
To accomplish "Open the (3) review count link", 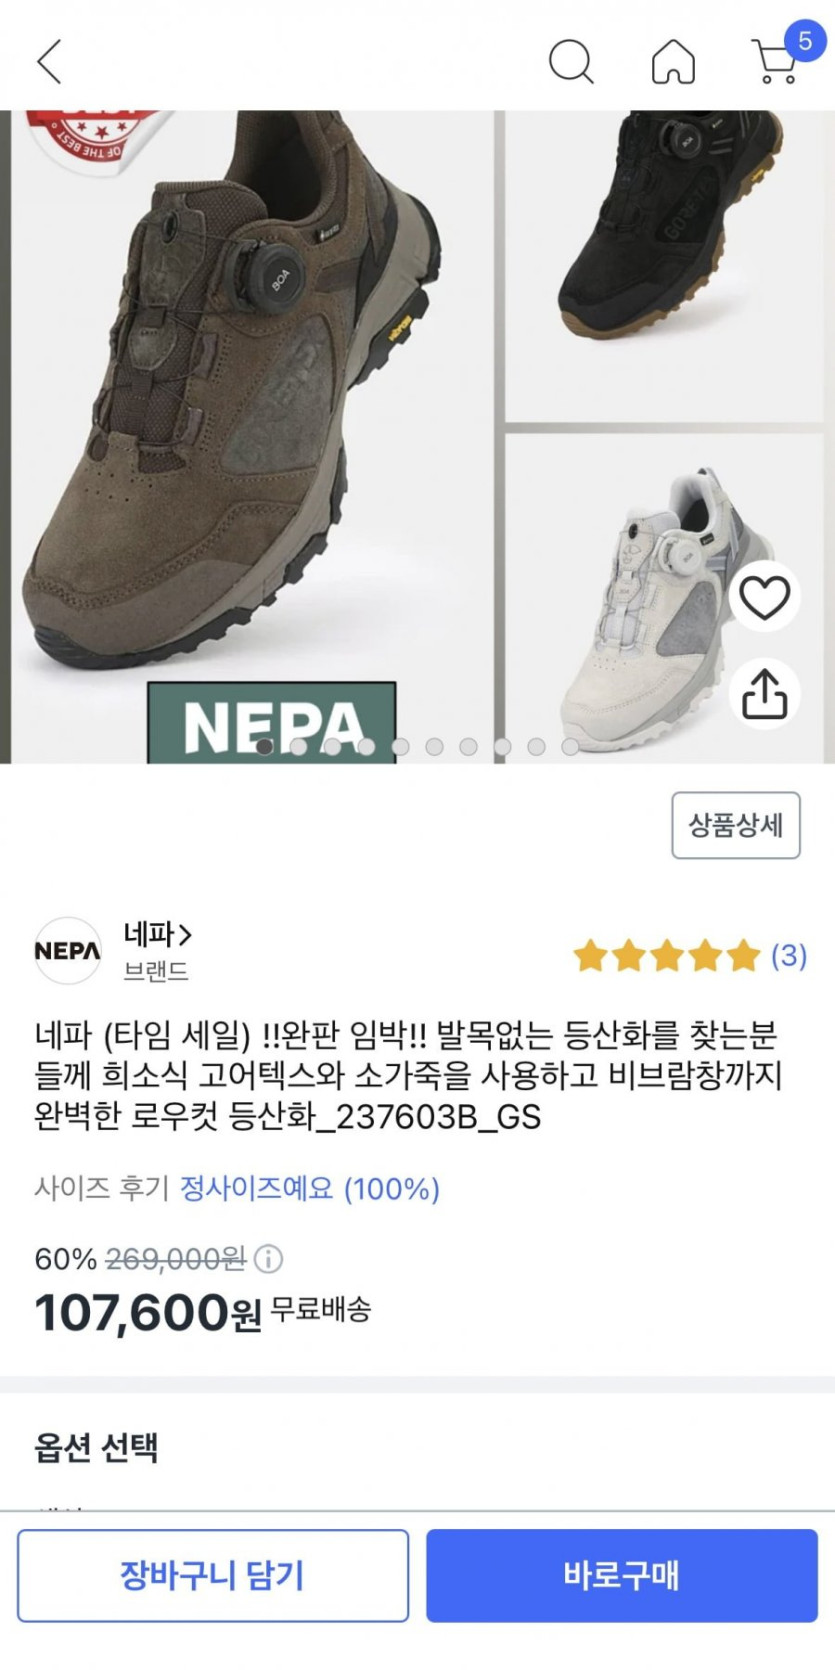I will click(789, 956).
